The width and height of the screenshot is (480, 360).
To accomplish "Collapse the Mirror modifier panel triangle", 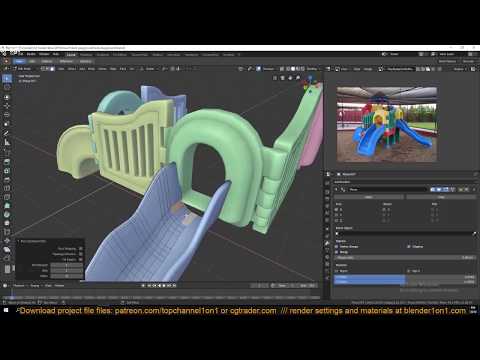I will (336, 189).
